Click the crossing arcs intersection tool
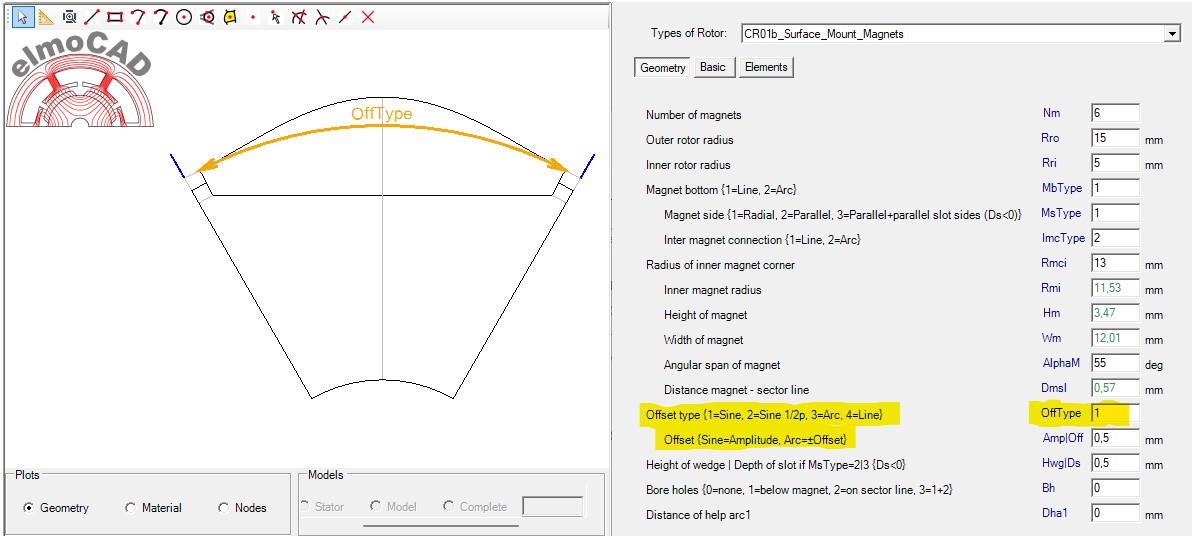1192x536 pixels. click(322, 16)
